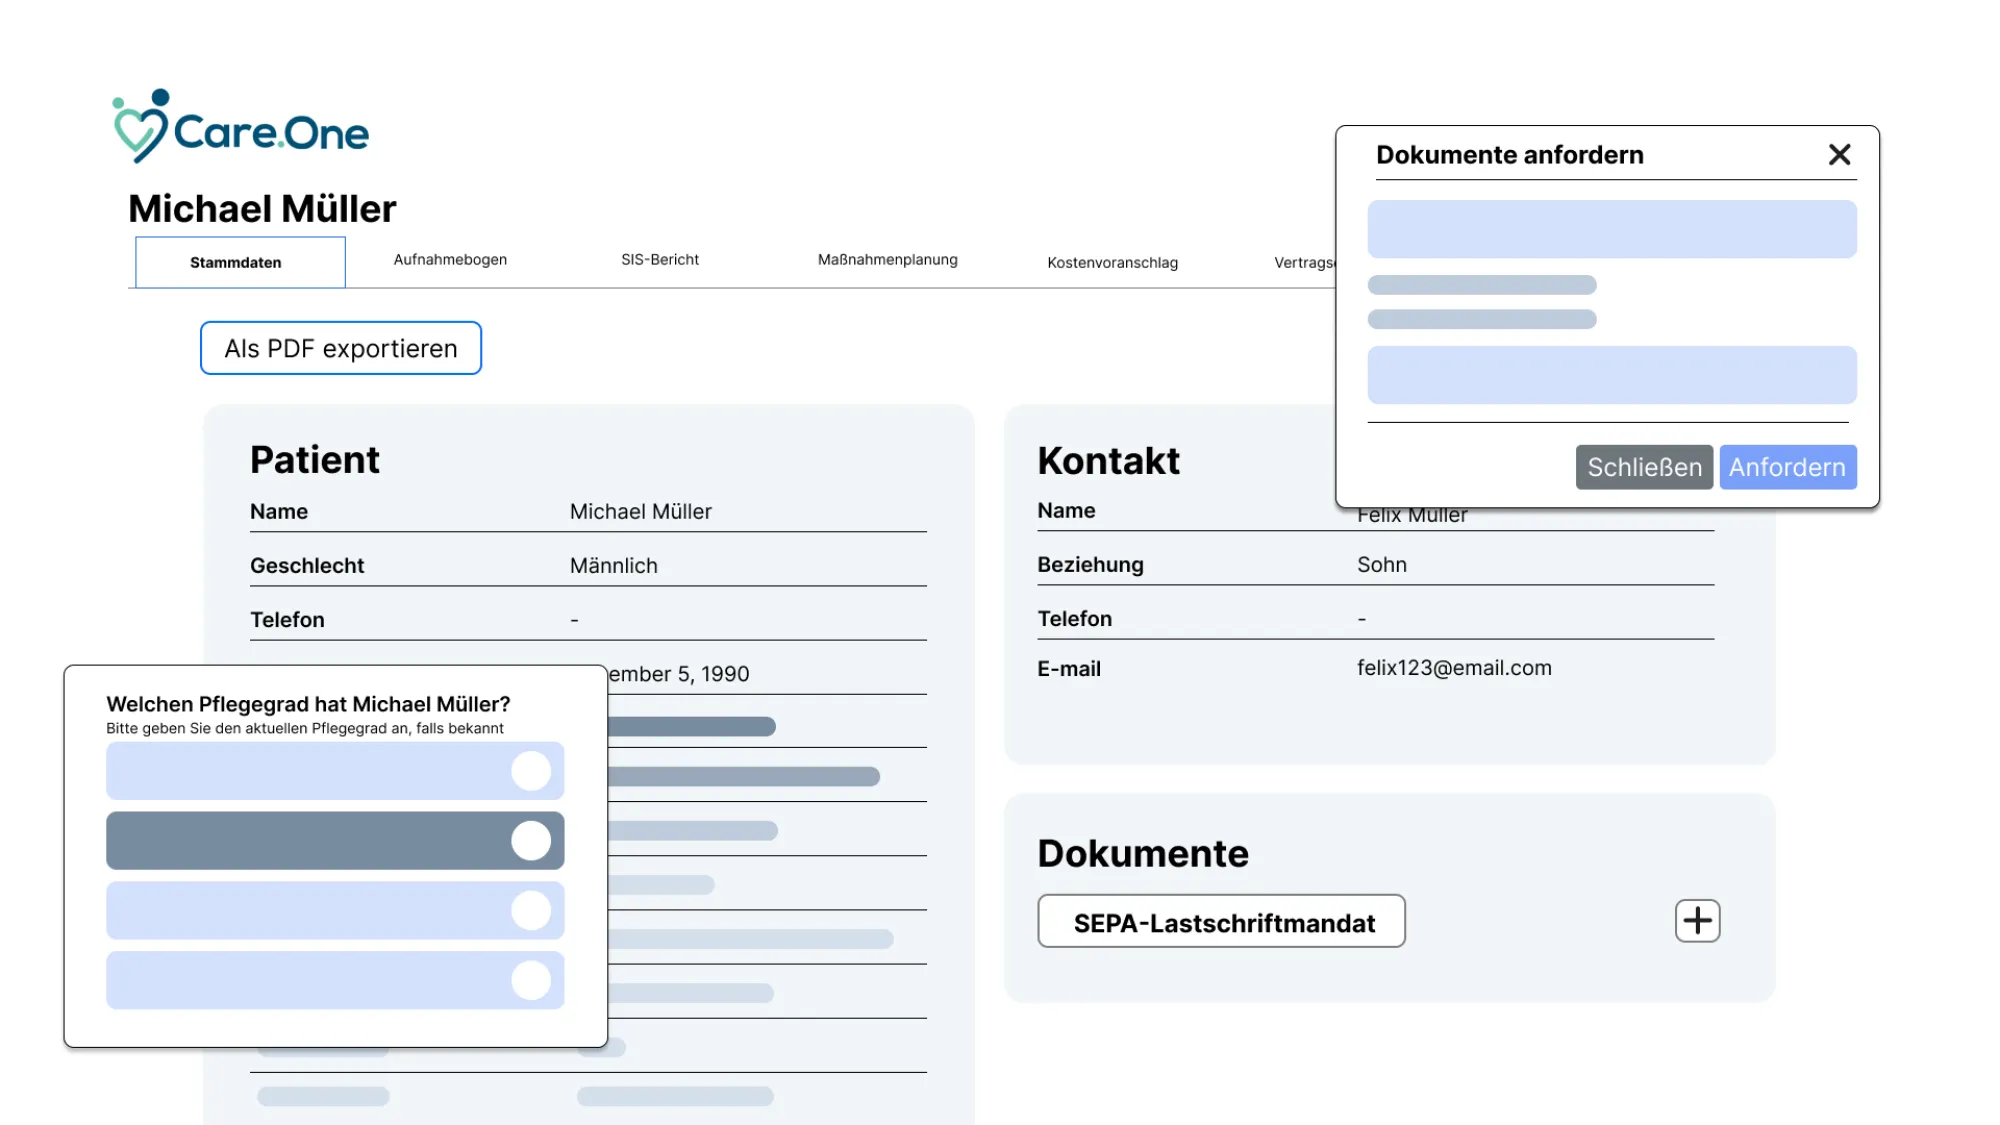Image resolution: width=2000 pixels, height=1125 pixels.
Task: Close the Dokumente anfordern dialog
Action: tap(1839, 155)
